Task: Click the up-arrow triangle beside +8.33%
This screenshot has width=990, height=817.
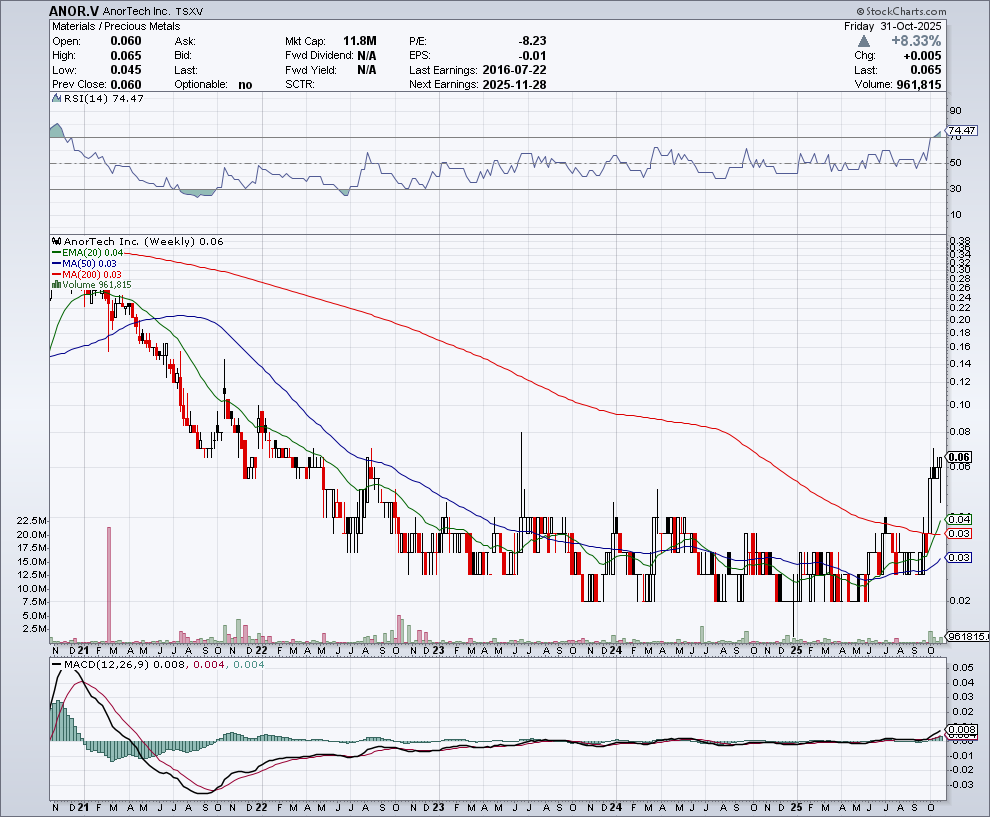Action: click(864, 41)
